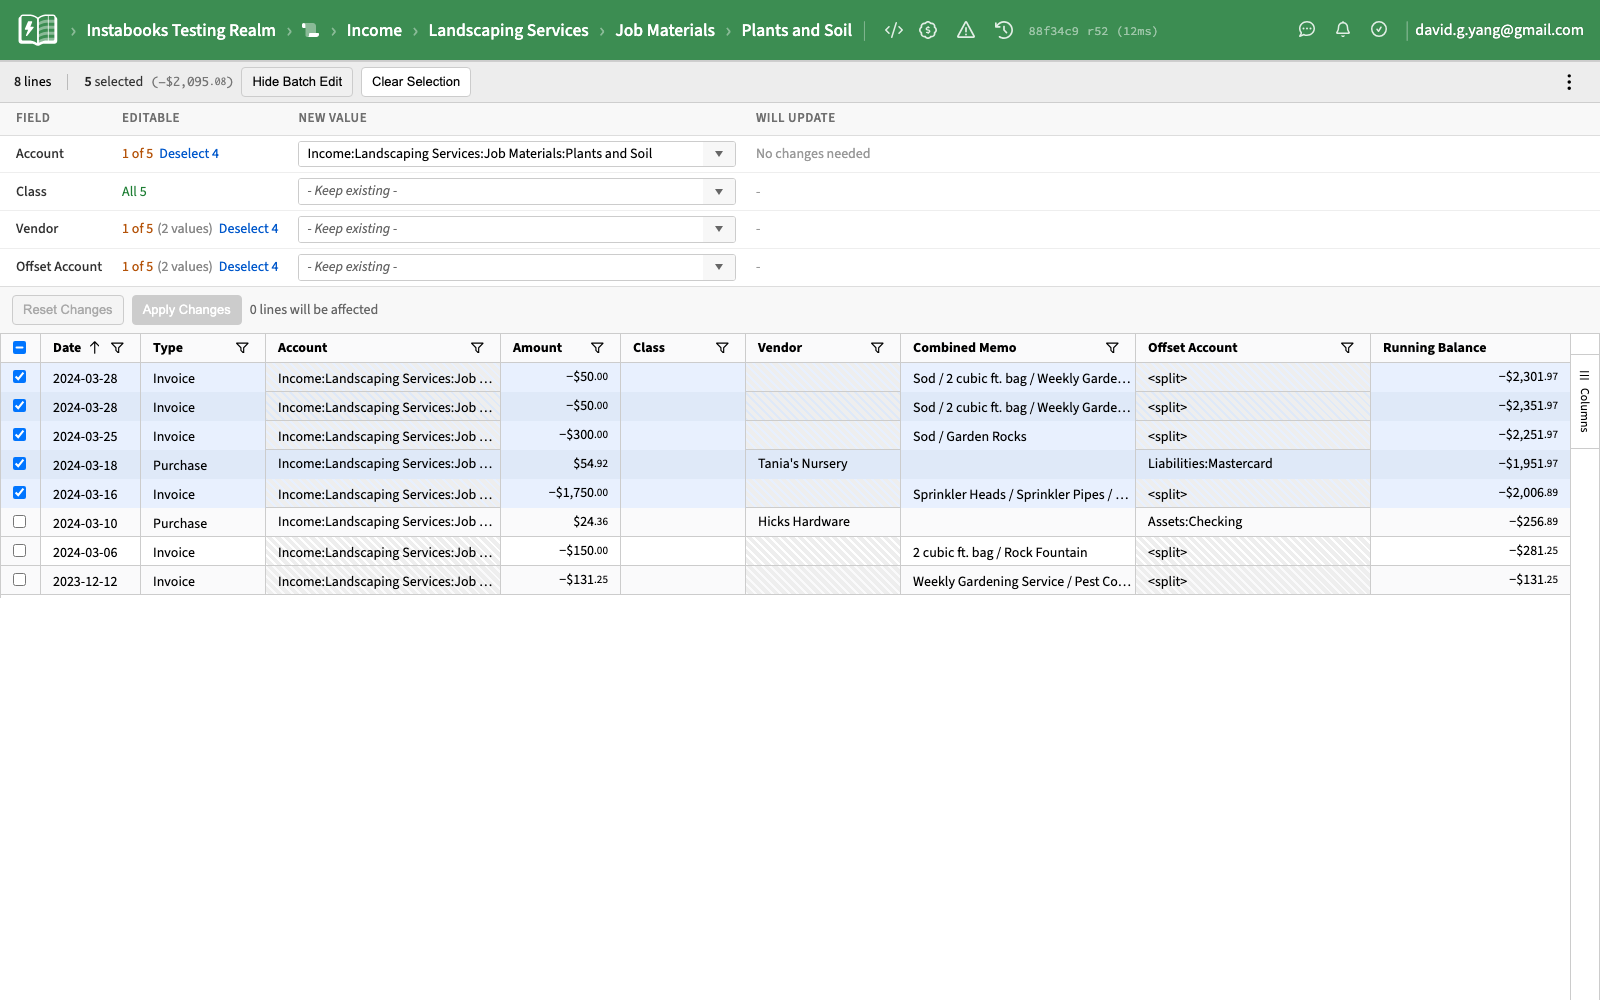This screenshot has width=1600, height=1000.
Task: Click the Liabilities:Mastercard offset cell
Action: coord(1252,464)
